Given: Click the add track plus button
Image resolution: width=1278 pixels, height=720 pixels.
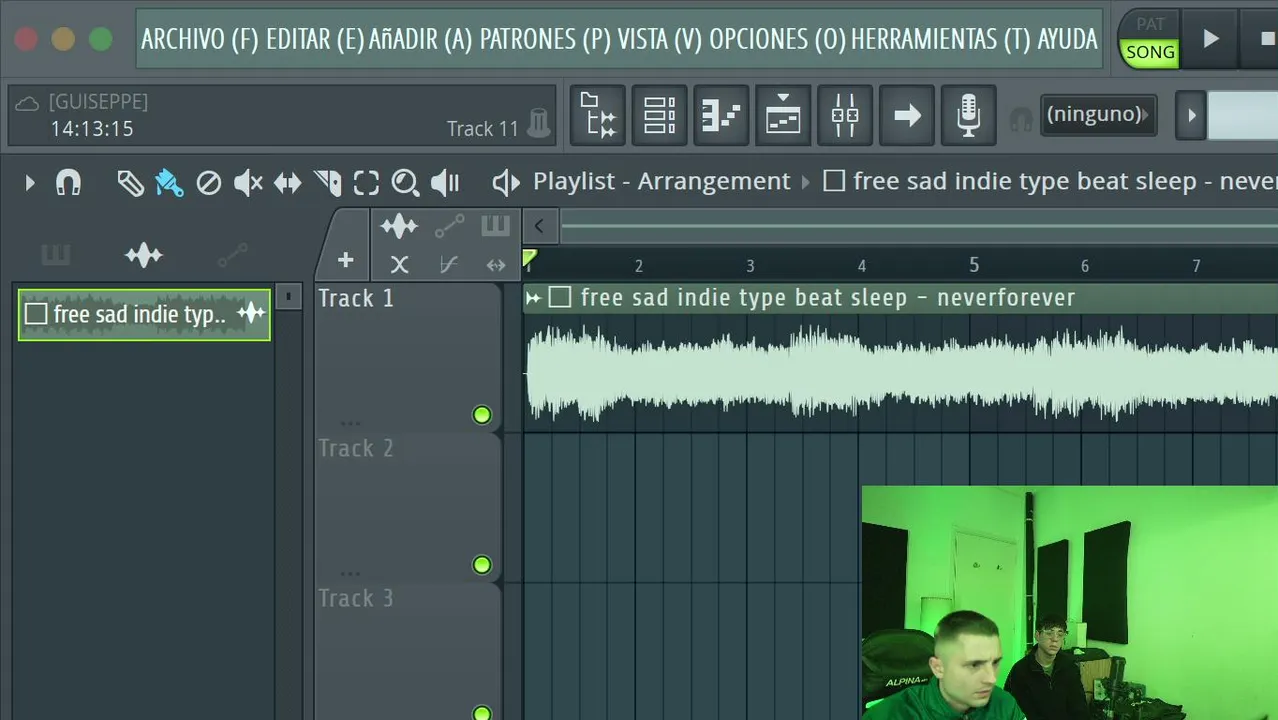Looking at the screenshot, I should (345, 261).
